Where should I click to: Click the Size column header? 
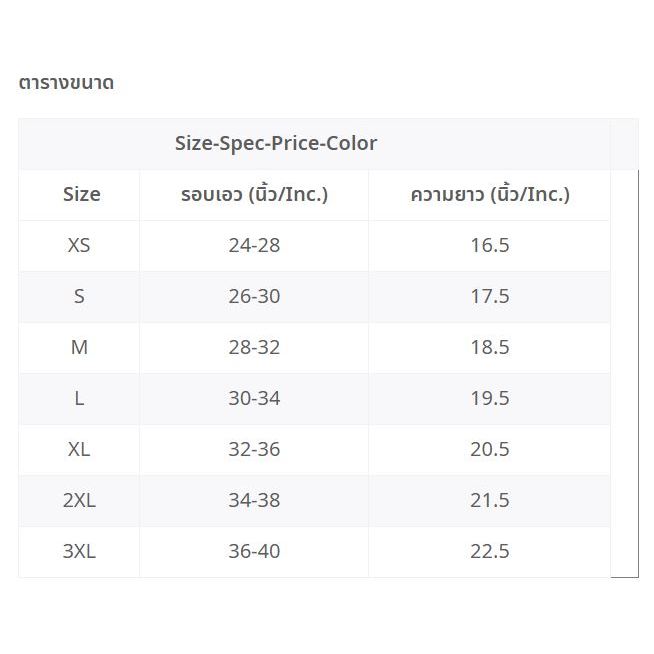coord(81,194)
